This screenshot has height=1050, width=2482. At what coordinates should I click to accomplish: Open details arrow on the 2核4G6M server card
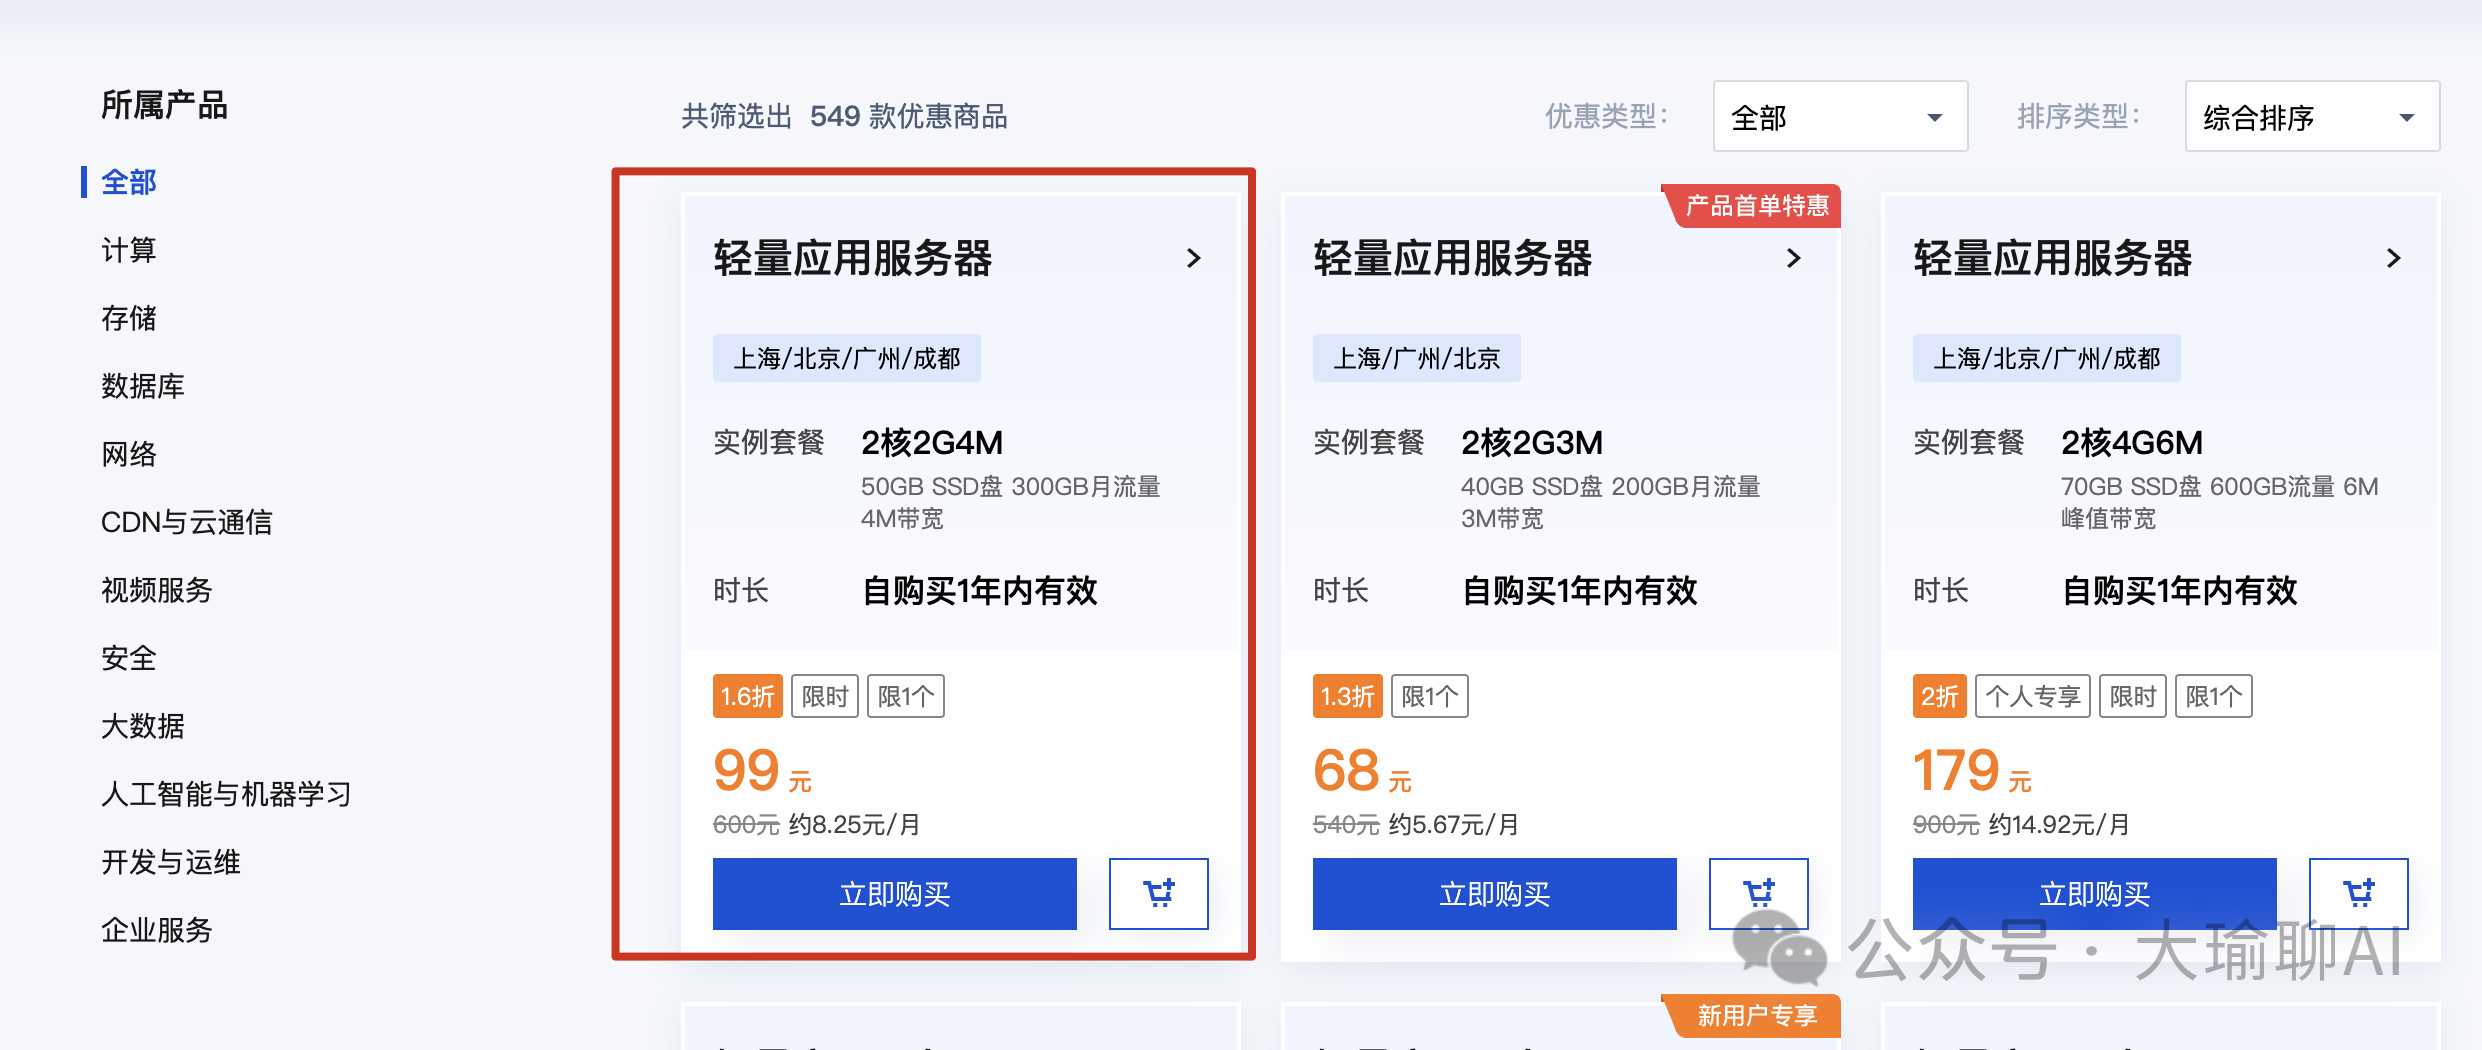2393,258
